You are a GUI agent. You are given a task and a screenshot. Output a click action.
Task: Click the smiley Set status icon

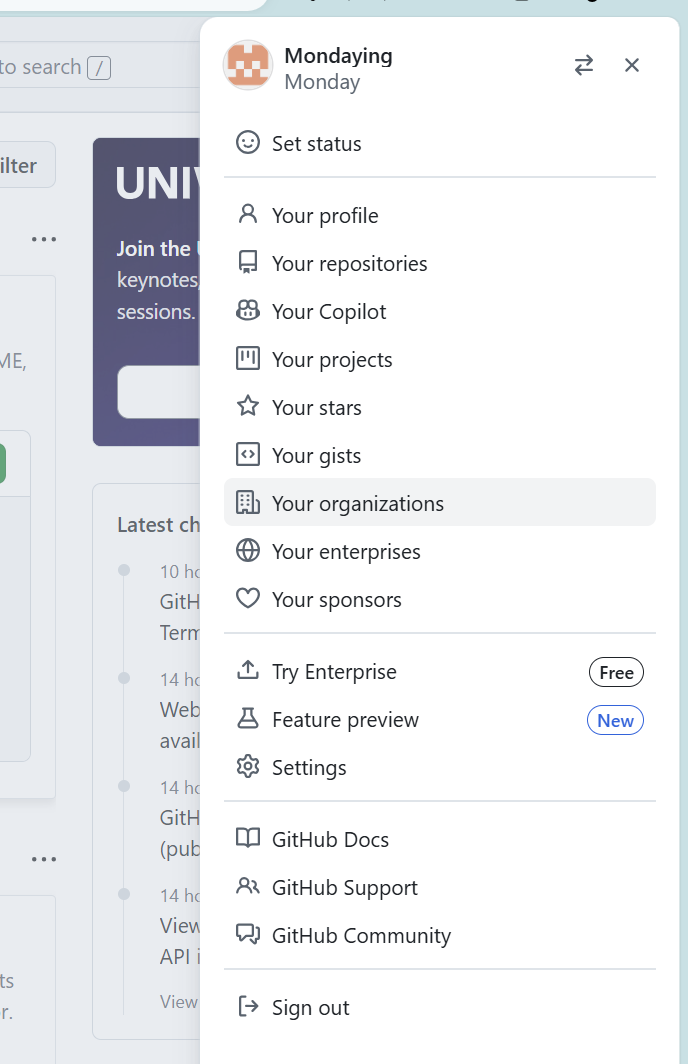(247, 143)
